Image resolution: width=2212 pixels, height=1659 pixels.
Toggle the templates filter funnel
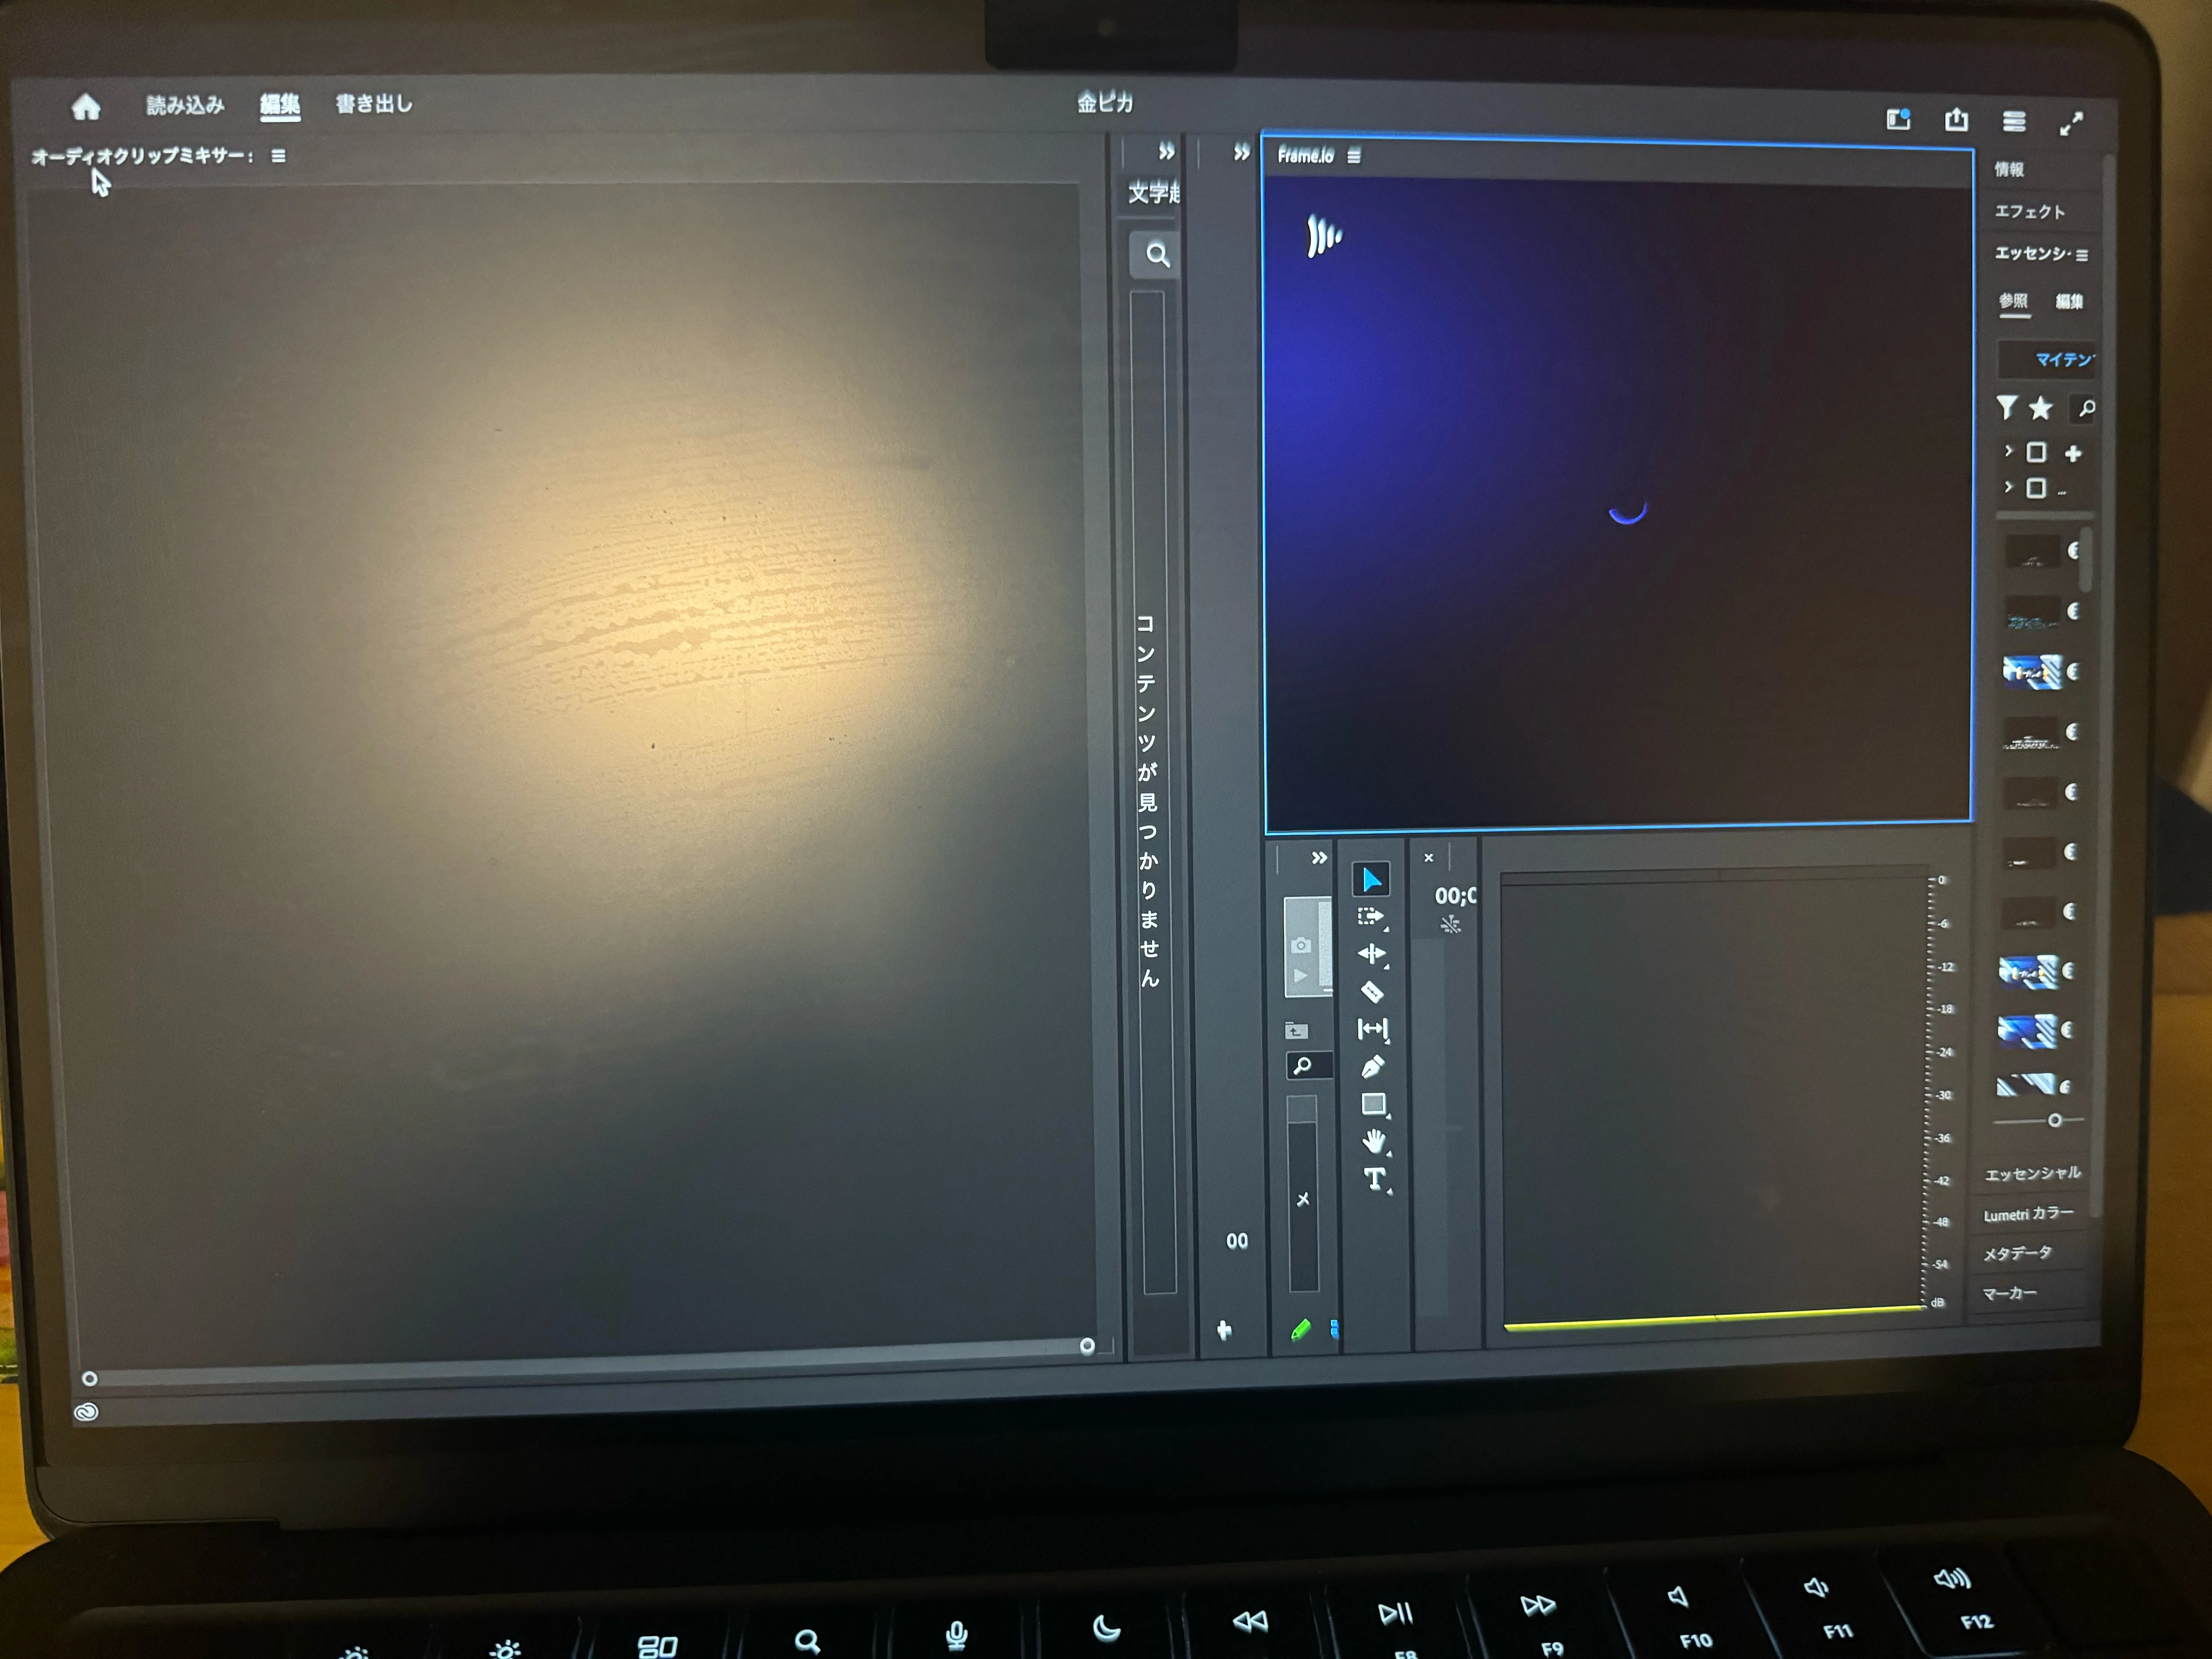pyautogui.click(x=2007, y=407)
